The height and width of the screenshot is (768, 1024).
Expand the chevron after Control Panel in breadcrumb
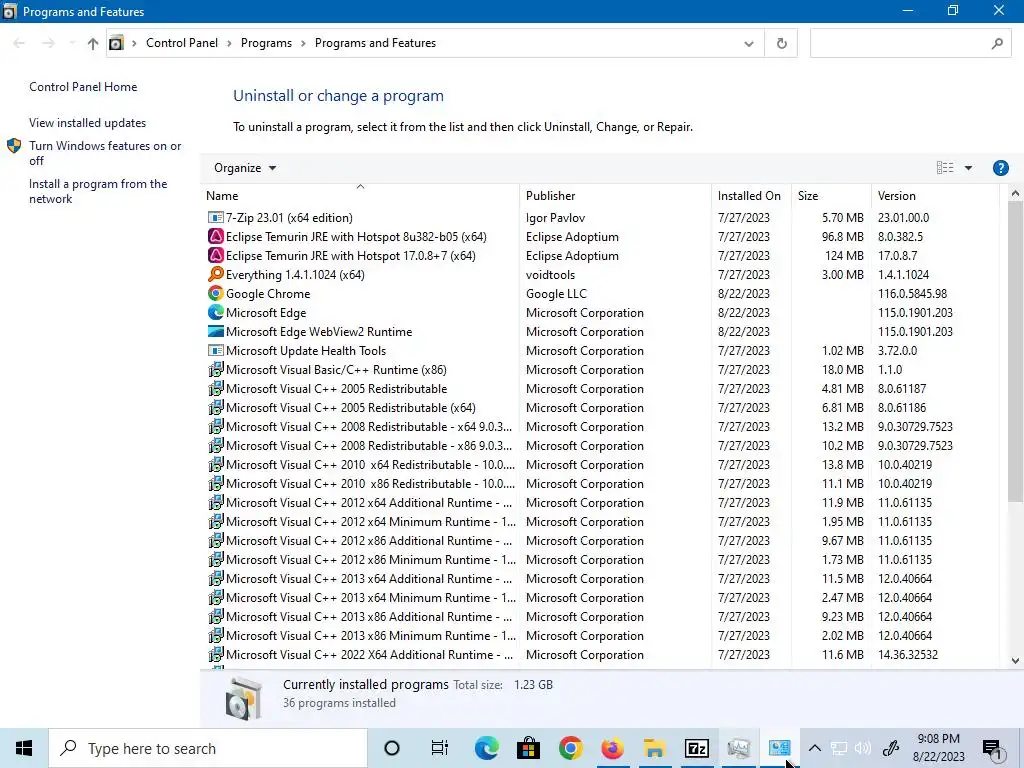pos(229,43)
